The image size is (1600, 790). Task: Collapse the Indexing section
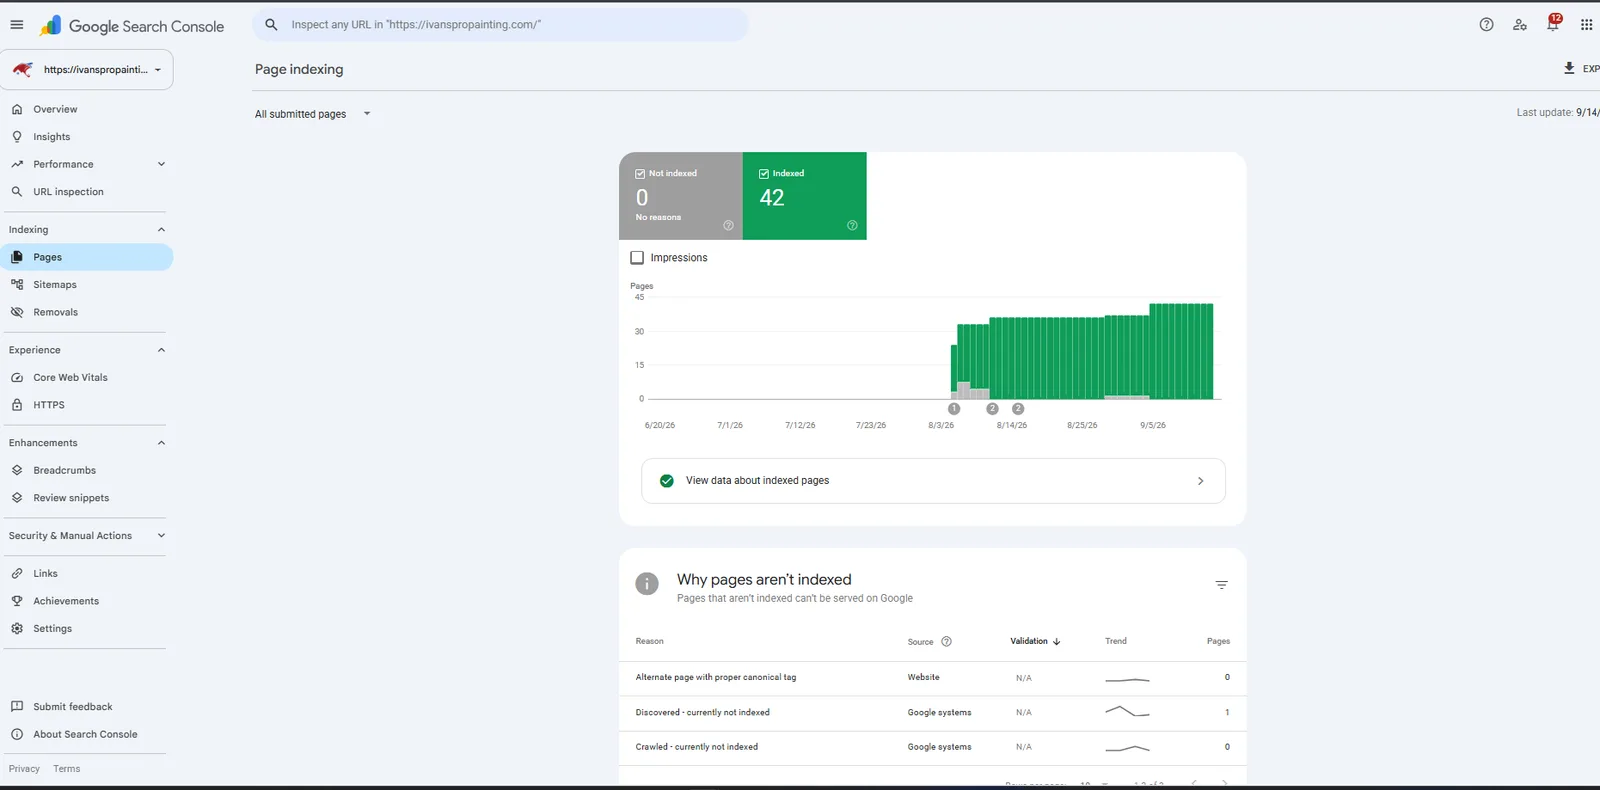point(161,230)
